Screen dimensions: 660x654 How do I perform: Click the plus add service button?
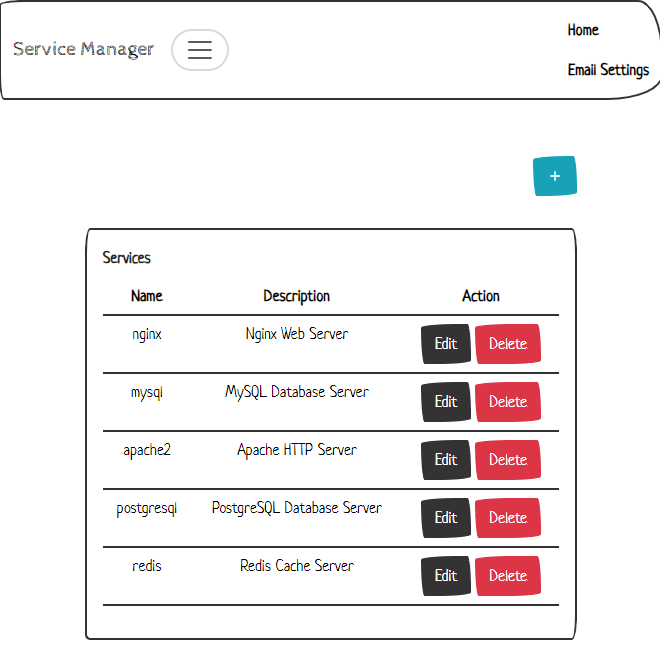click(x=555, y=176)
